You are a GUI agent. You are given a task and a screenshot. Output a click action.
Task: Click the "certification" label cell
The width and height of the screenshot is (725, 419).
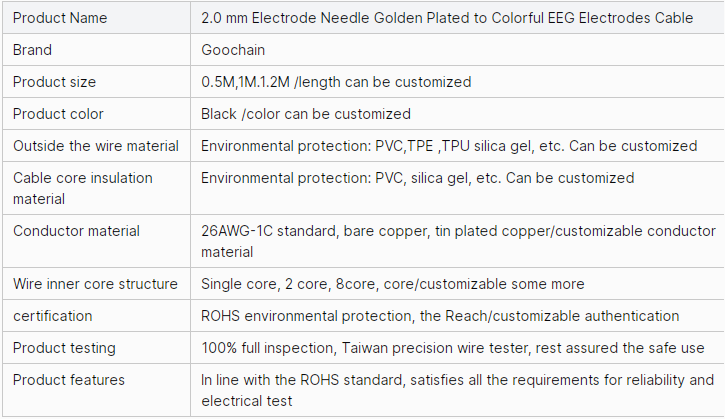(52, 316)
